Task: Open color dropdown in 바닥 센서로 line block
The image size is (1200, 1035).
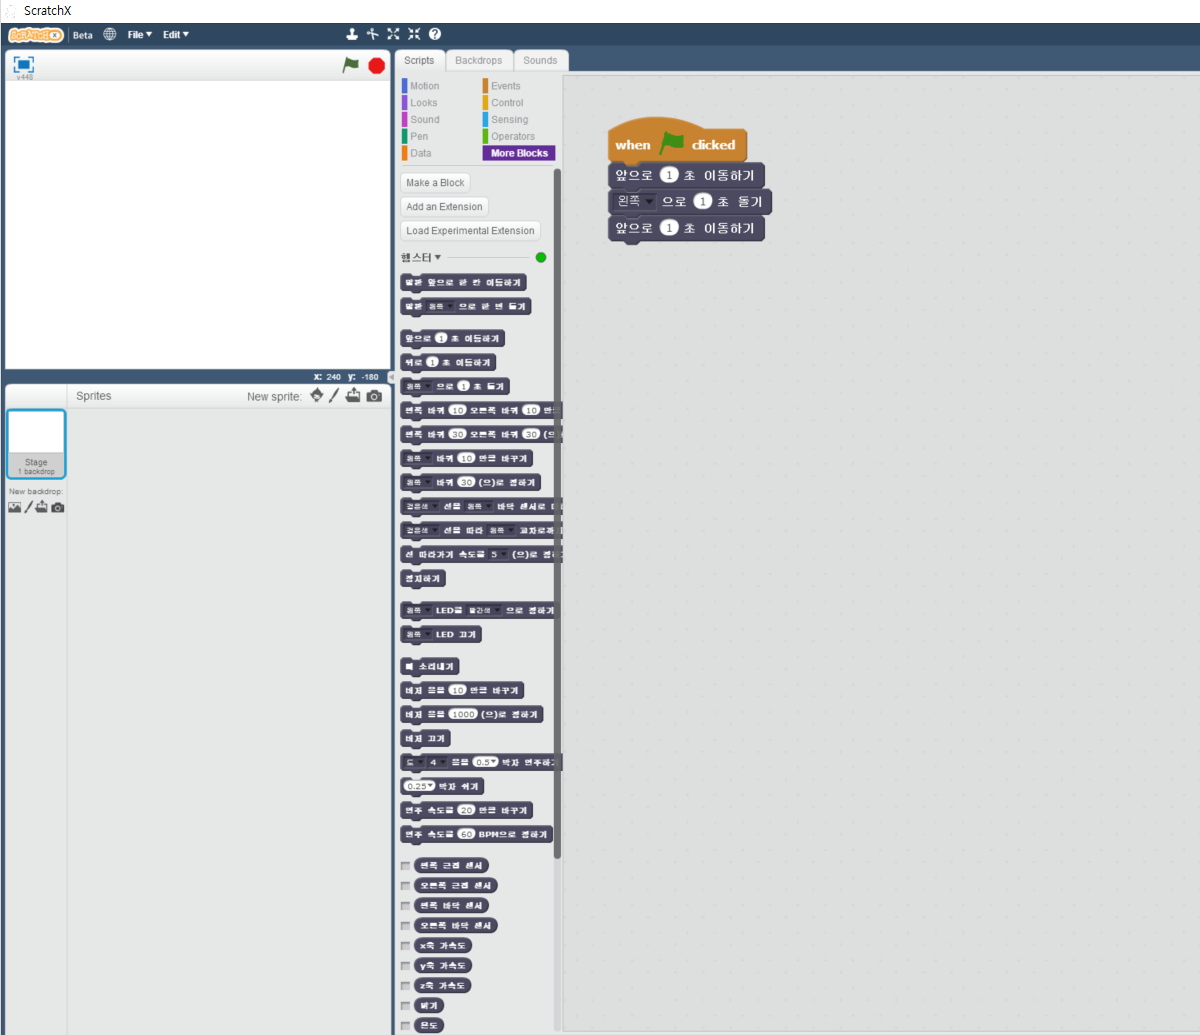Action: tap(421, 506)
